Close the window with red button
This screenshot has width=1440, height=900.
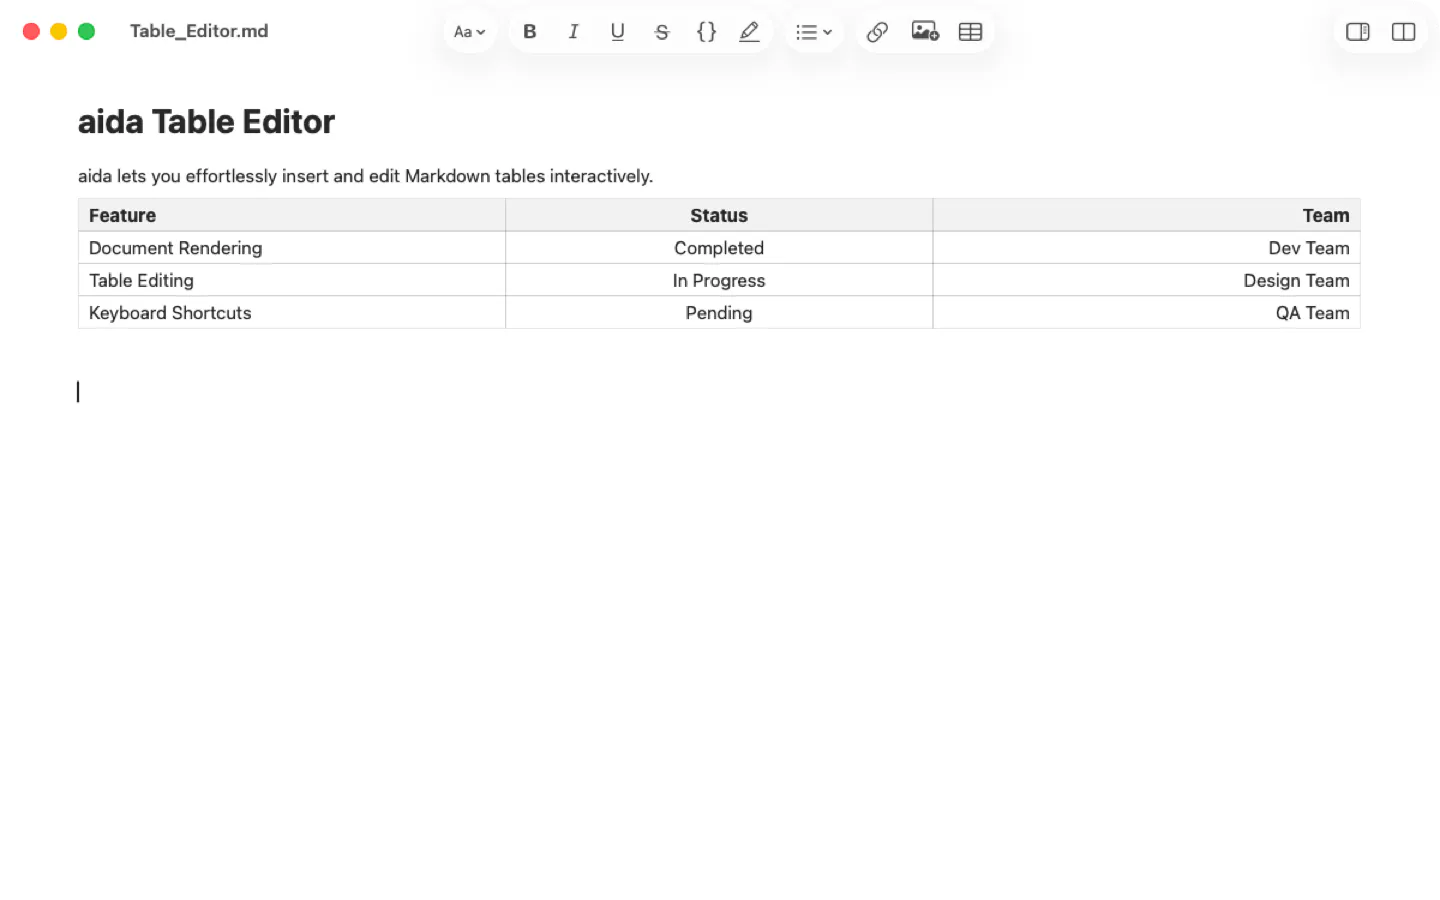31,31
